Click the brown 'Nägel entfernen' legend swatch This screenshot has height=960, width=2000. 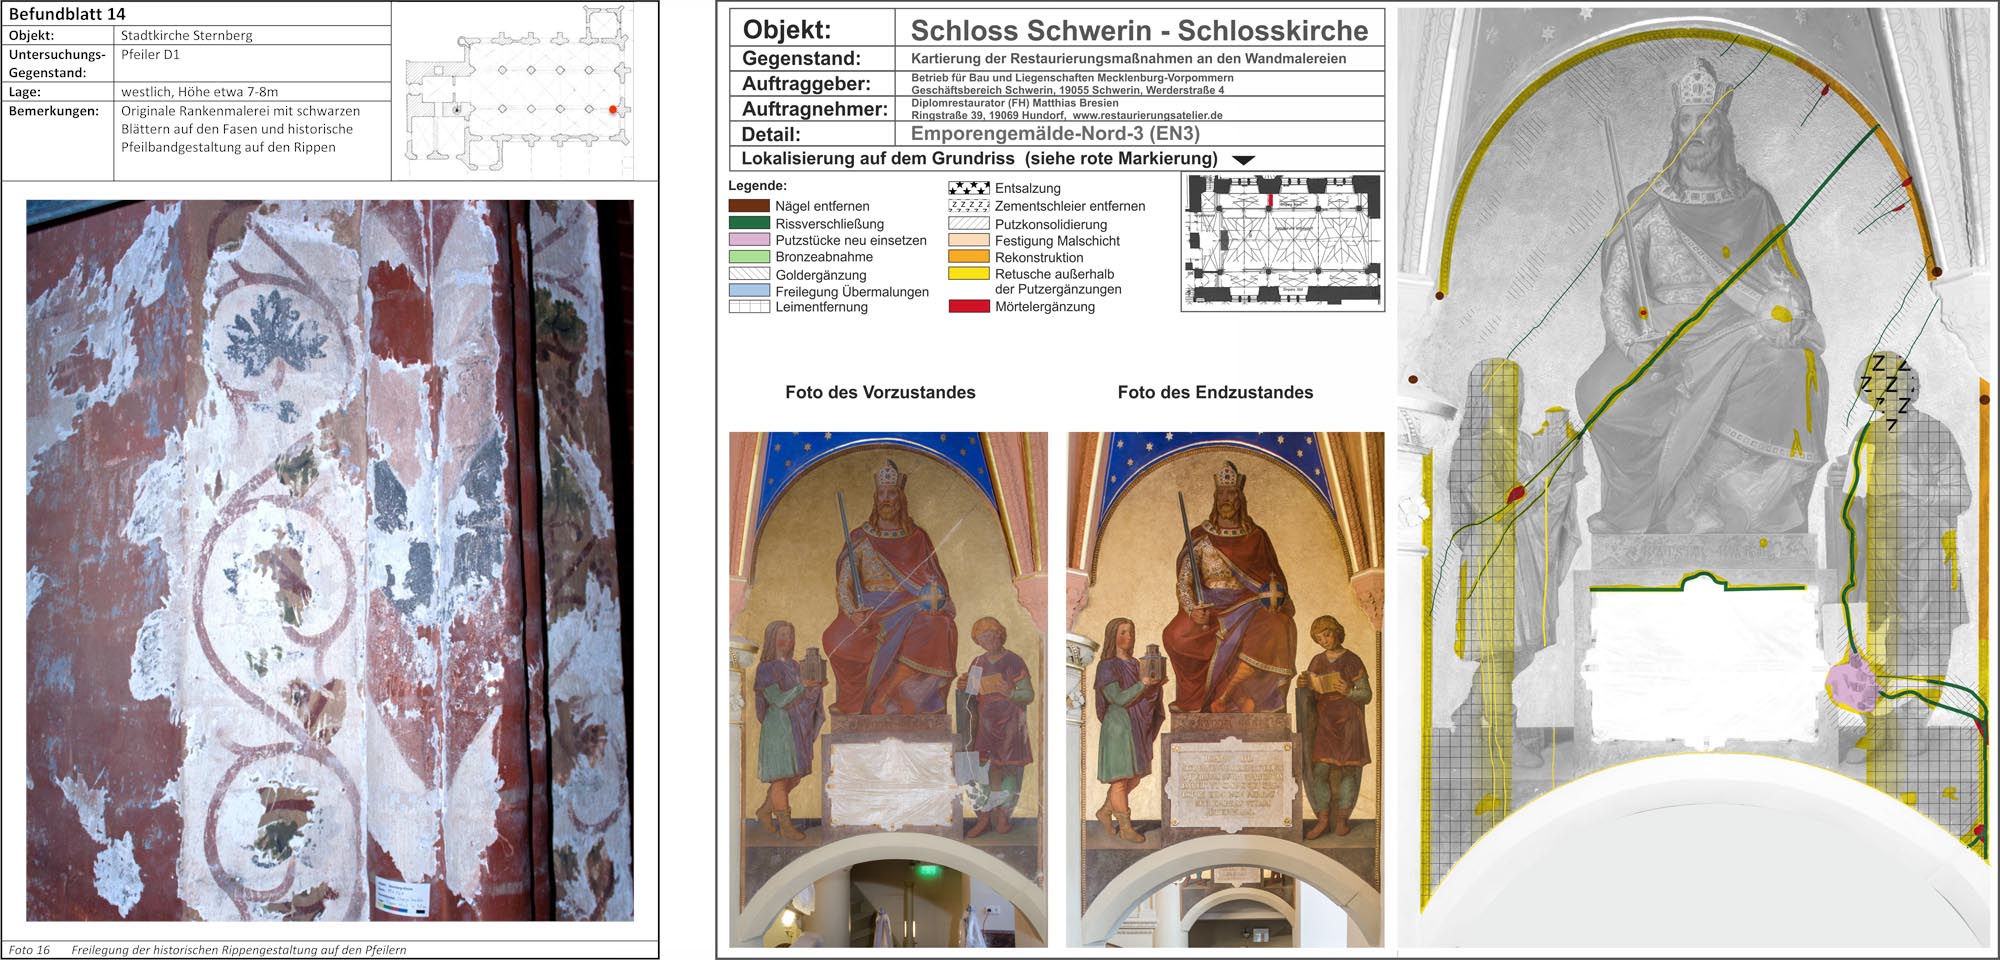tap(749, 205)
